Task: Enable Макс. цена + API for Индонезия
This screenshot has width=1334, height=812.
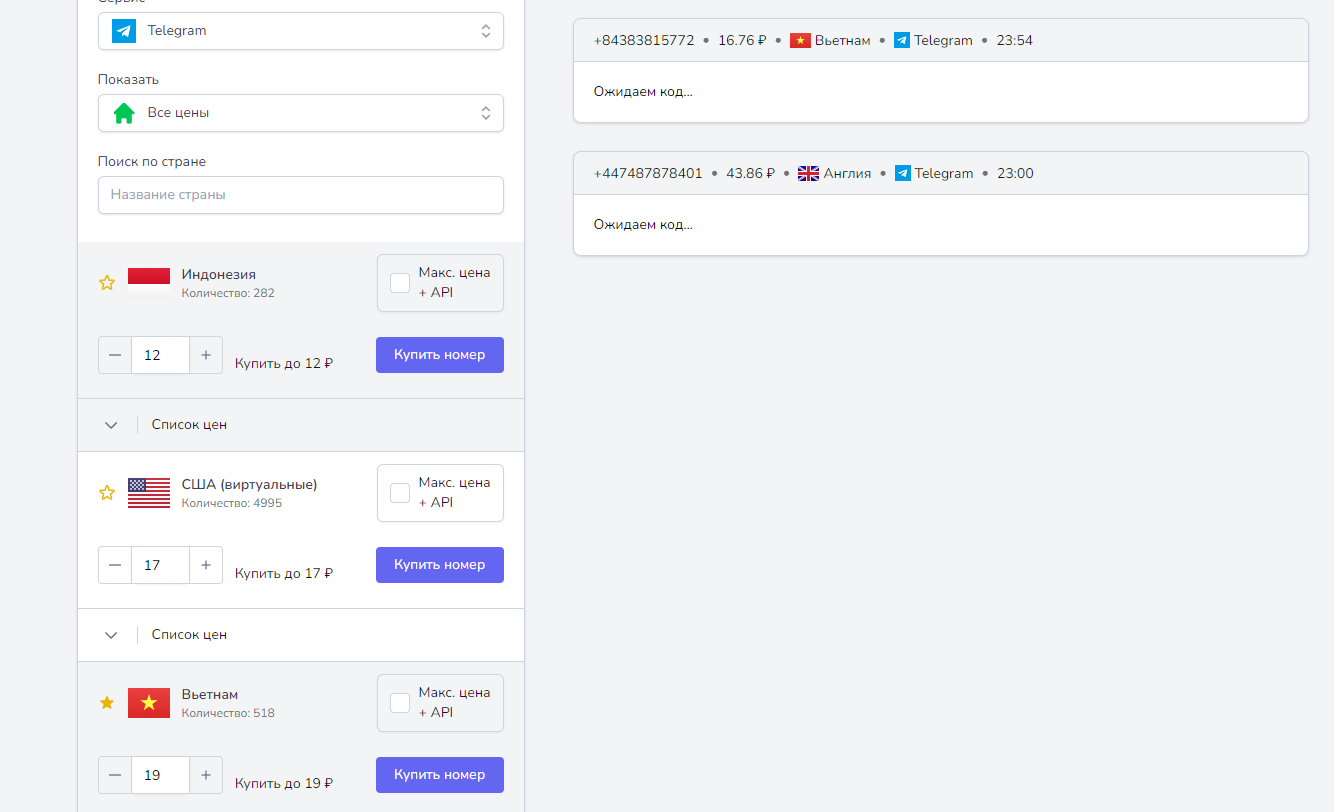Action: [x=400, y=283]
